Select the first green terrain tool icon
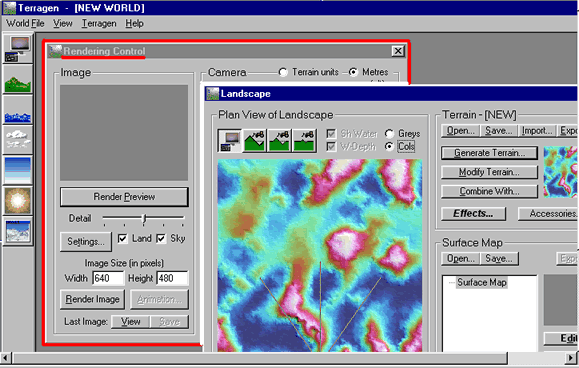The width and height of the screenshot is (579, 368). 254,140
